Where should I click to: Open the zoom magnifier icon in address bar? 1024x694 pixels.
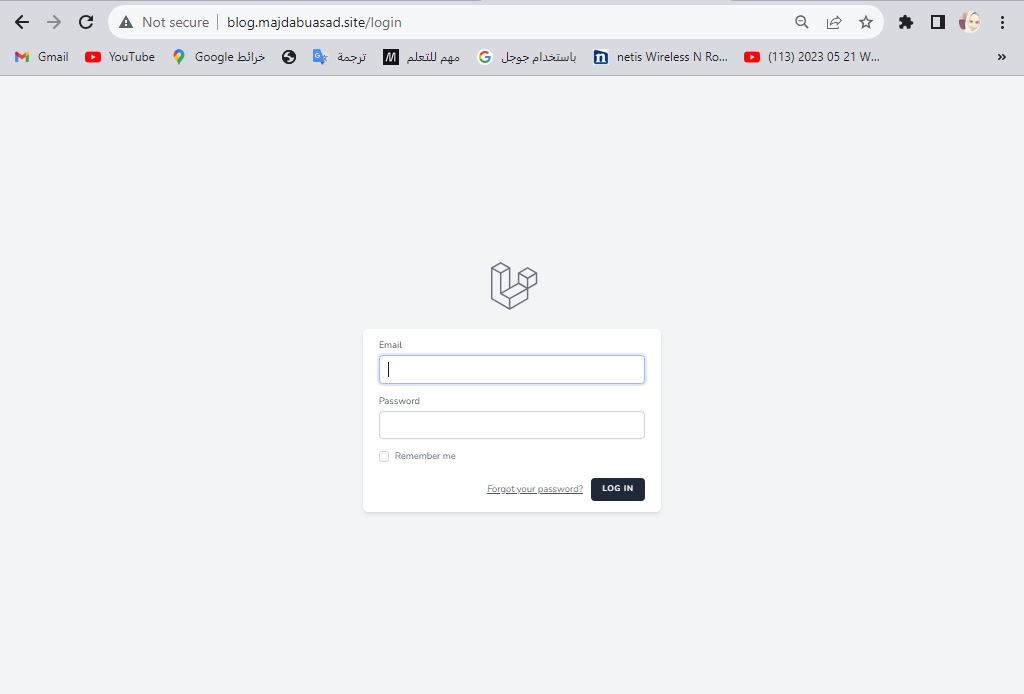[801, 22]
